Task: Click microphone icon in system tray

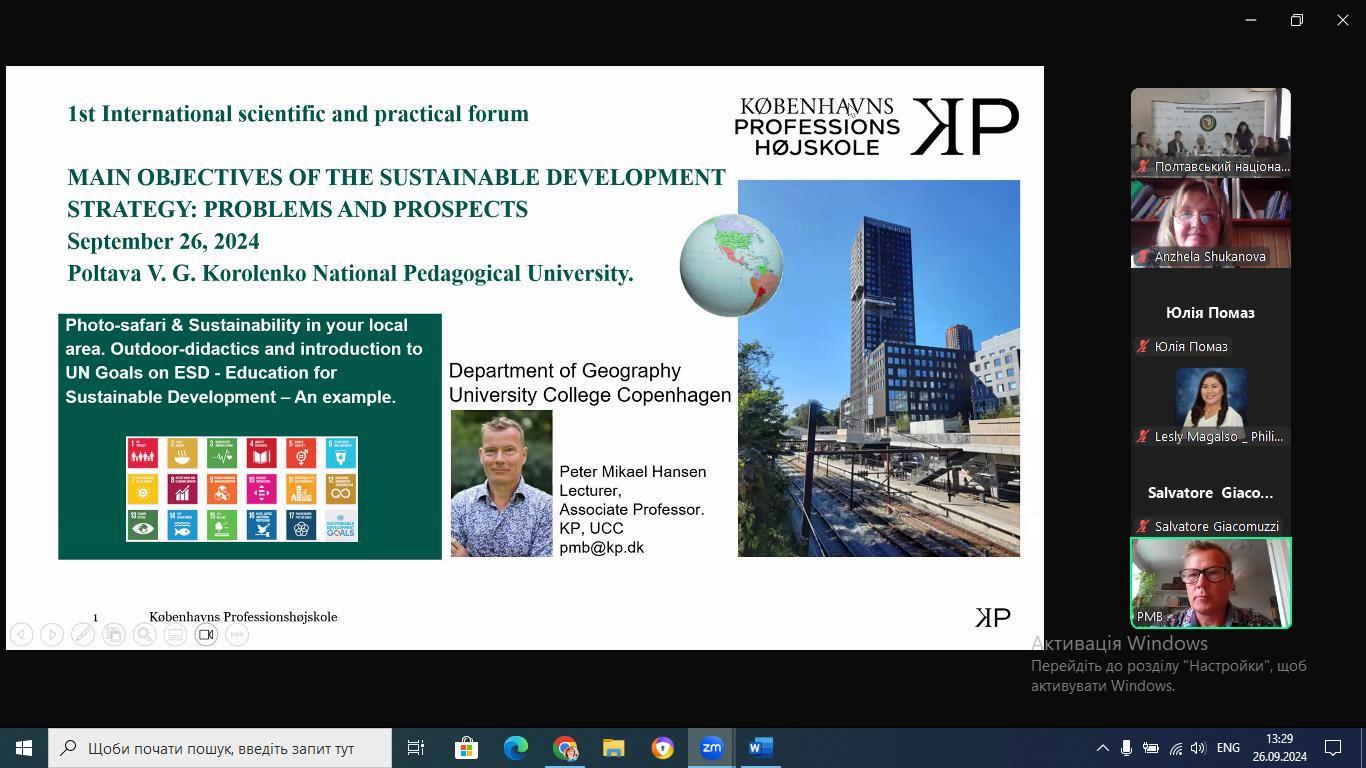Action: (x=1126, y=748)
